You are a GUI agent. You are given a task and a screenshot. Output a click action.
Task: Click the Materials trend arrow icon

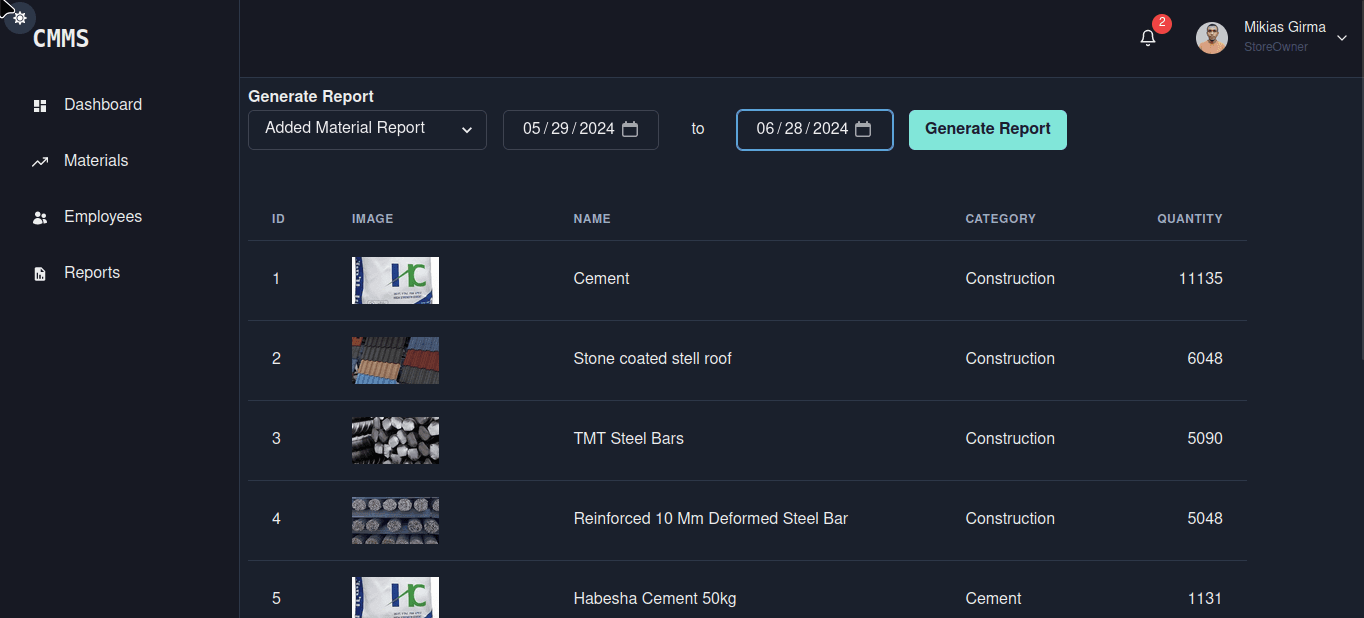pyautogui.click(x=40, y=161)
